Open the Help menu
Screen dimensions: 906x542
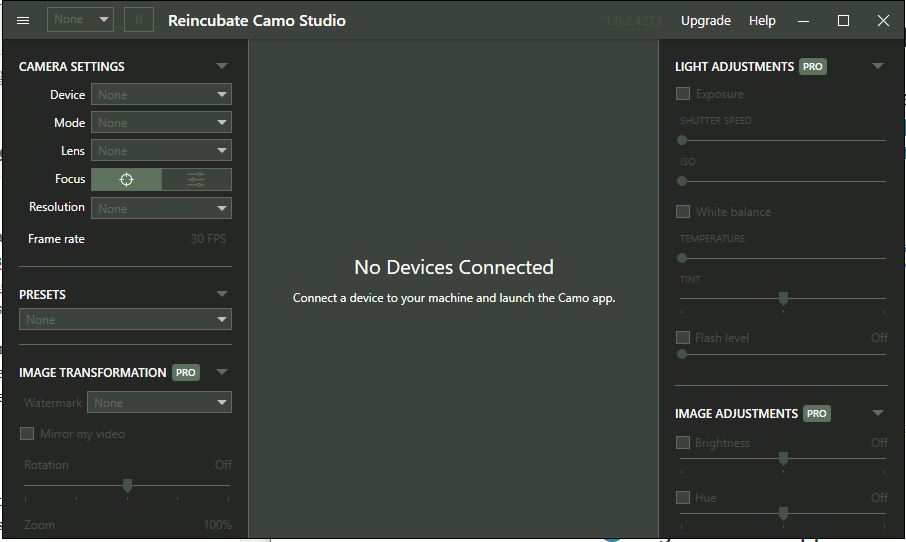click(x=762, y=20)
